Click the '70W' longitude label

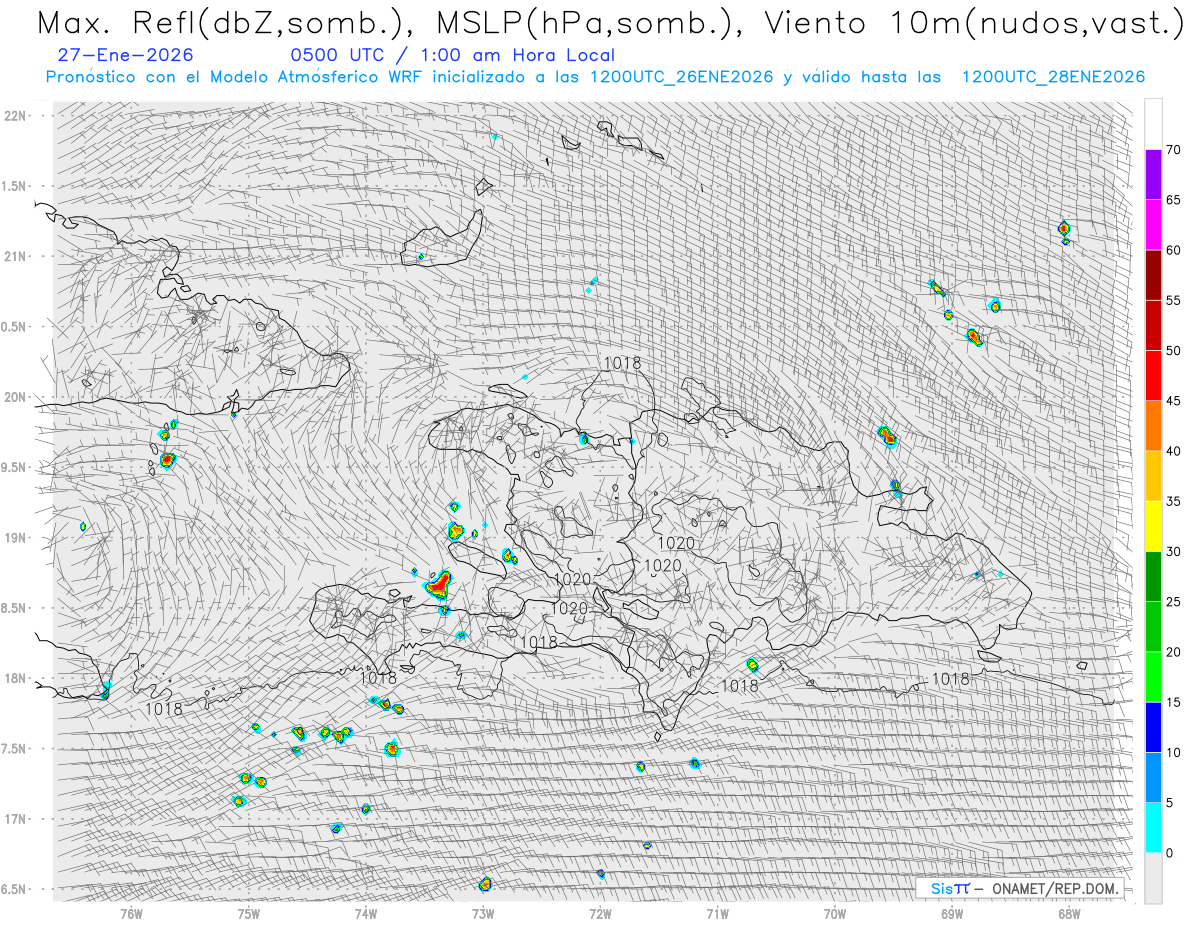(835, 913)
